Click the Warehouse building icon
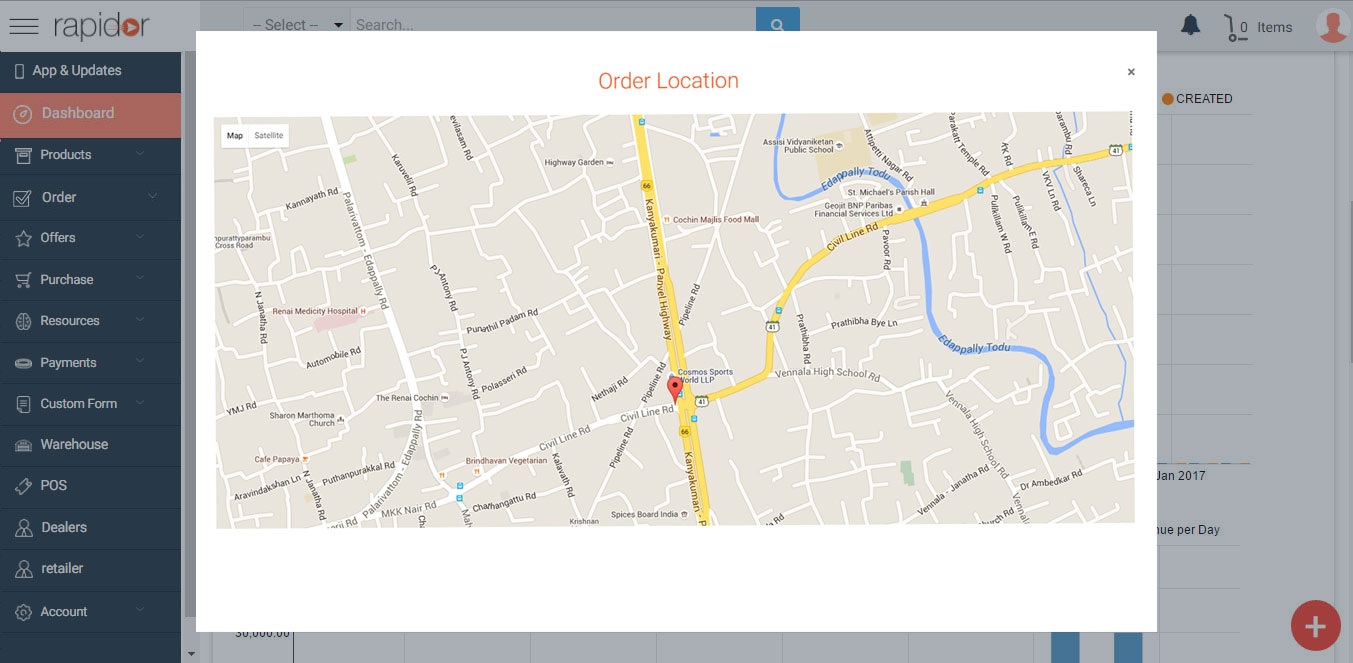This screenshot has width=1353, height=663. 23,445
